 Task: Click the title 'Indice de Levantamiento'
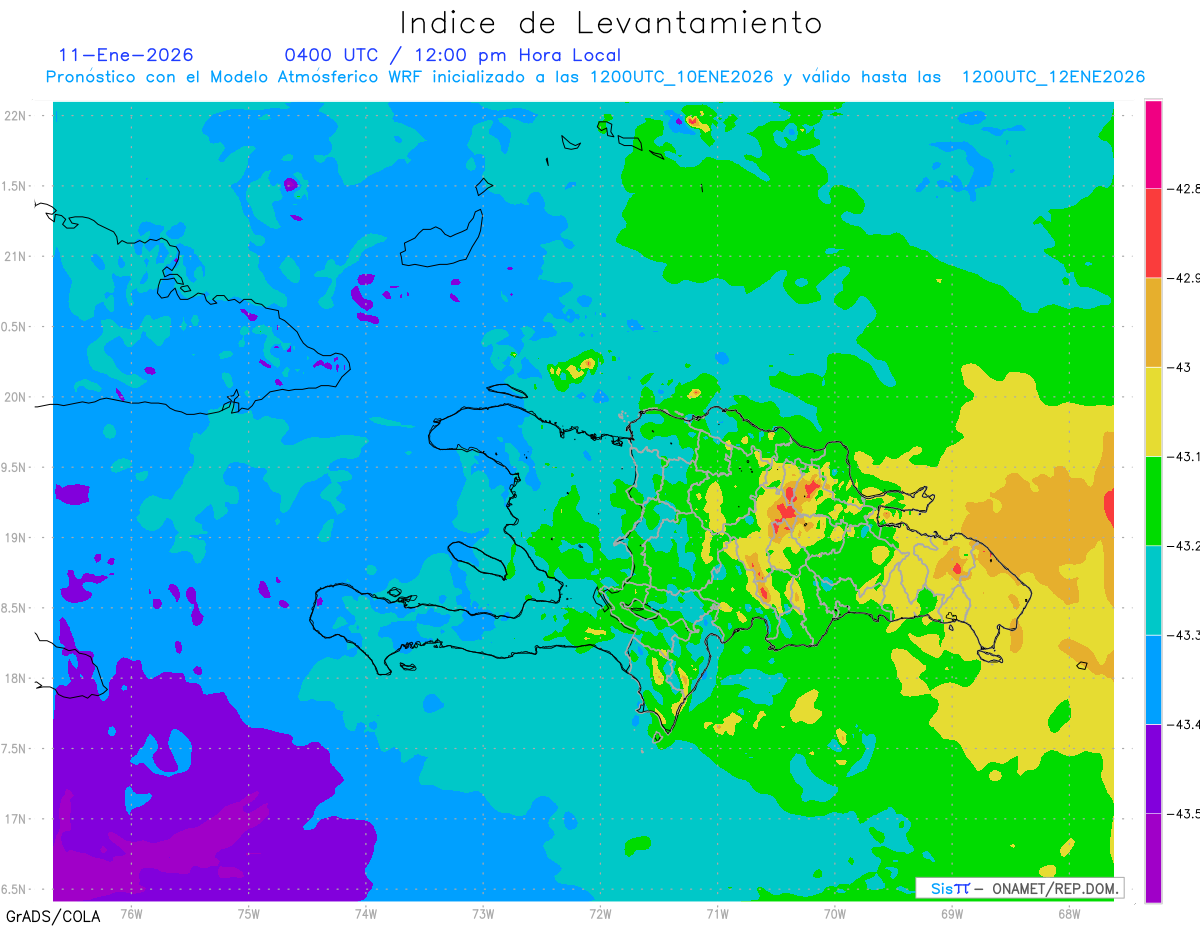[611, 23]
